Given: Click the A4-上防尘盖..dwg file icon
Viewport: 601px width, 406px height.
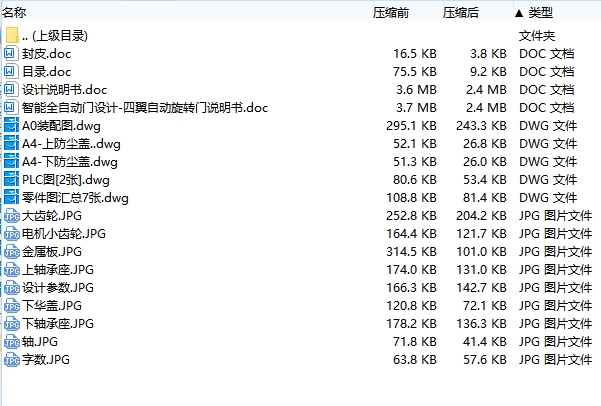Looking at the screenshot, I should pyautogui.click(x=11, y=143).
